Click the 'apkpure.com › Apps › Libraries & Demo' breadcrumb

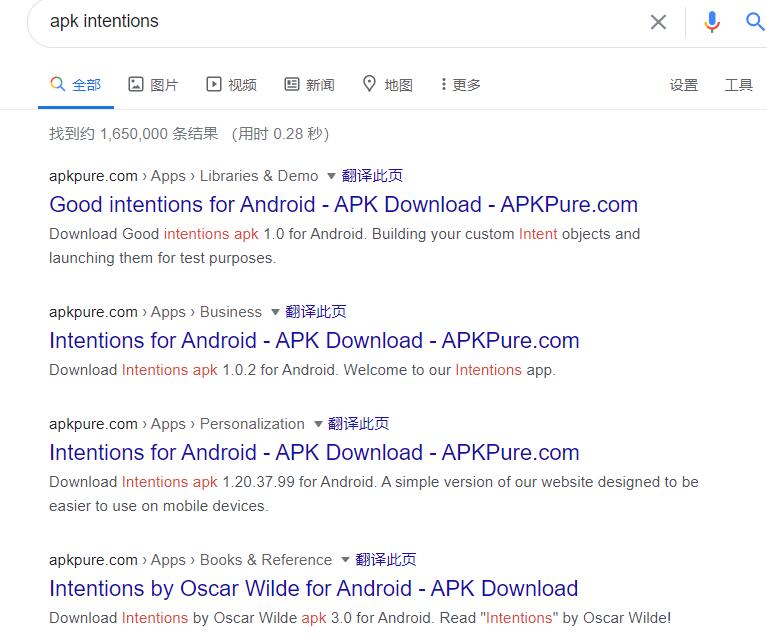pyautogui.click(x=183, y=176)
